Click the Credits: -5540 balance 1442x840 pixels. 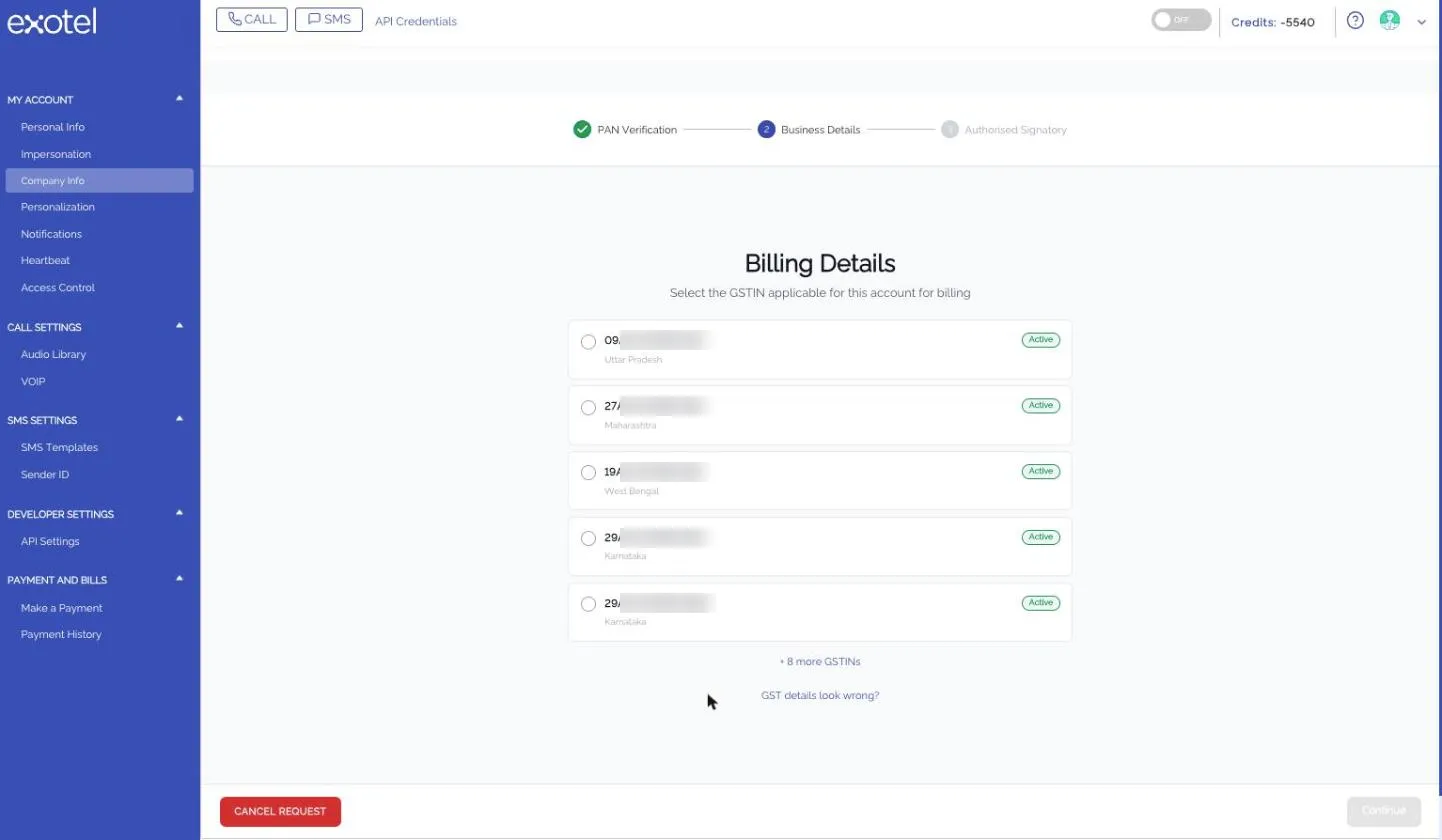click(x=1273, y=22)
